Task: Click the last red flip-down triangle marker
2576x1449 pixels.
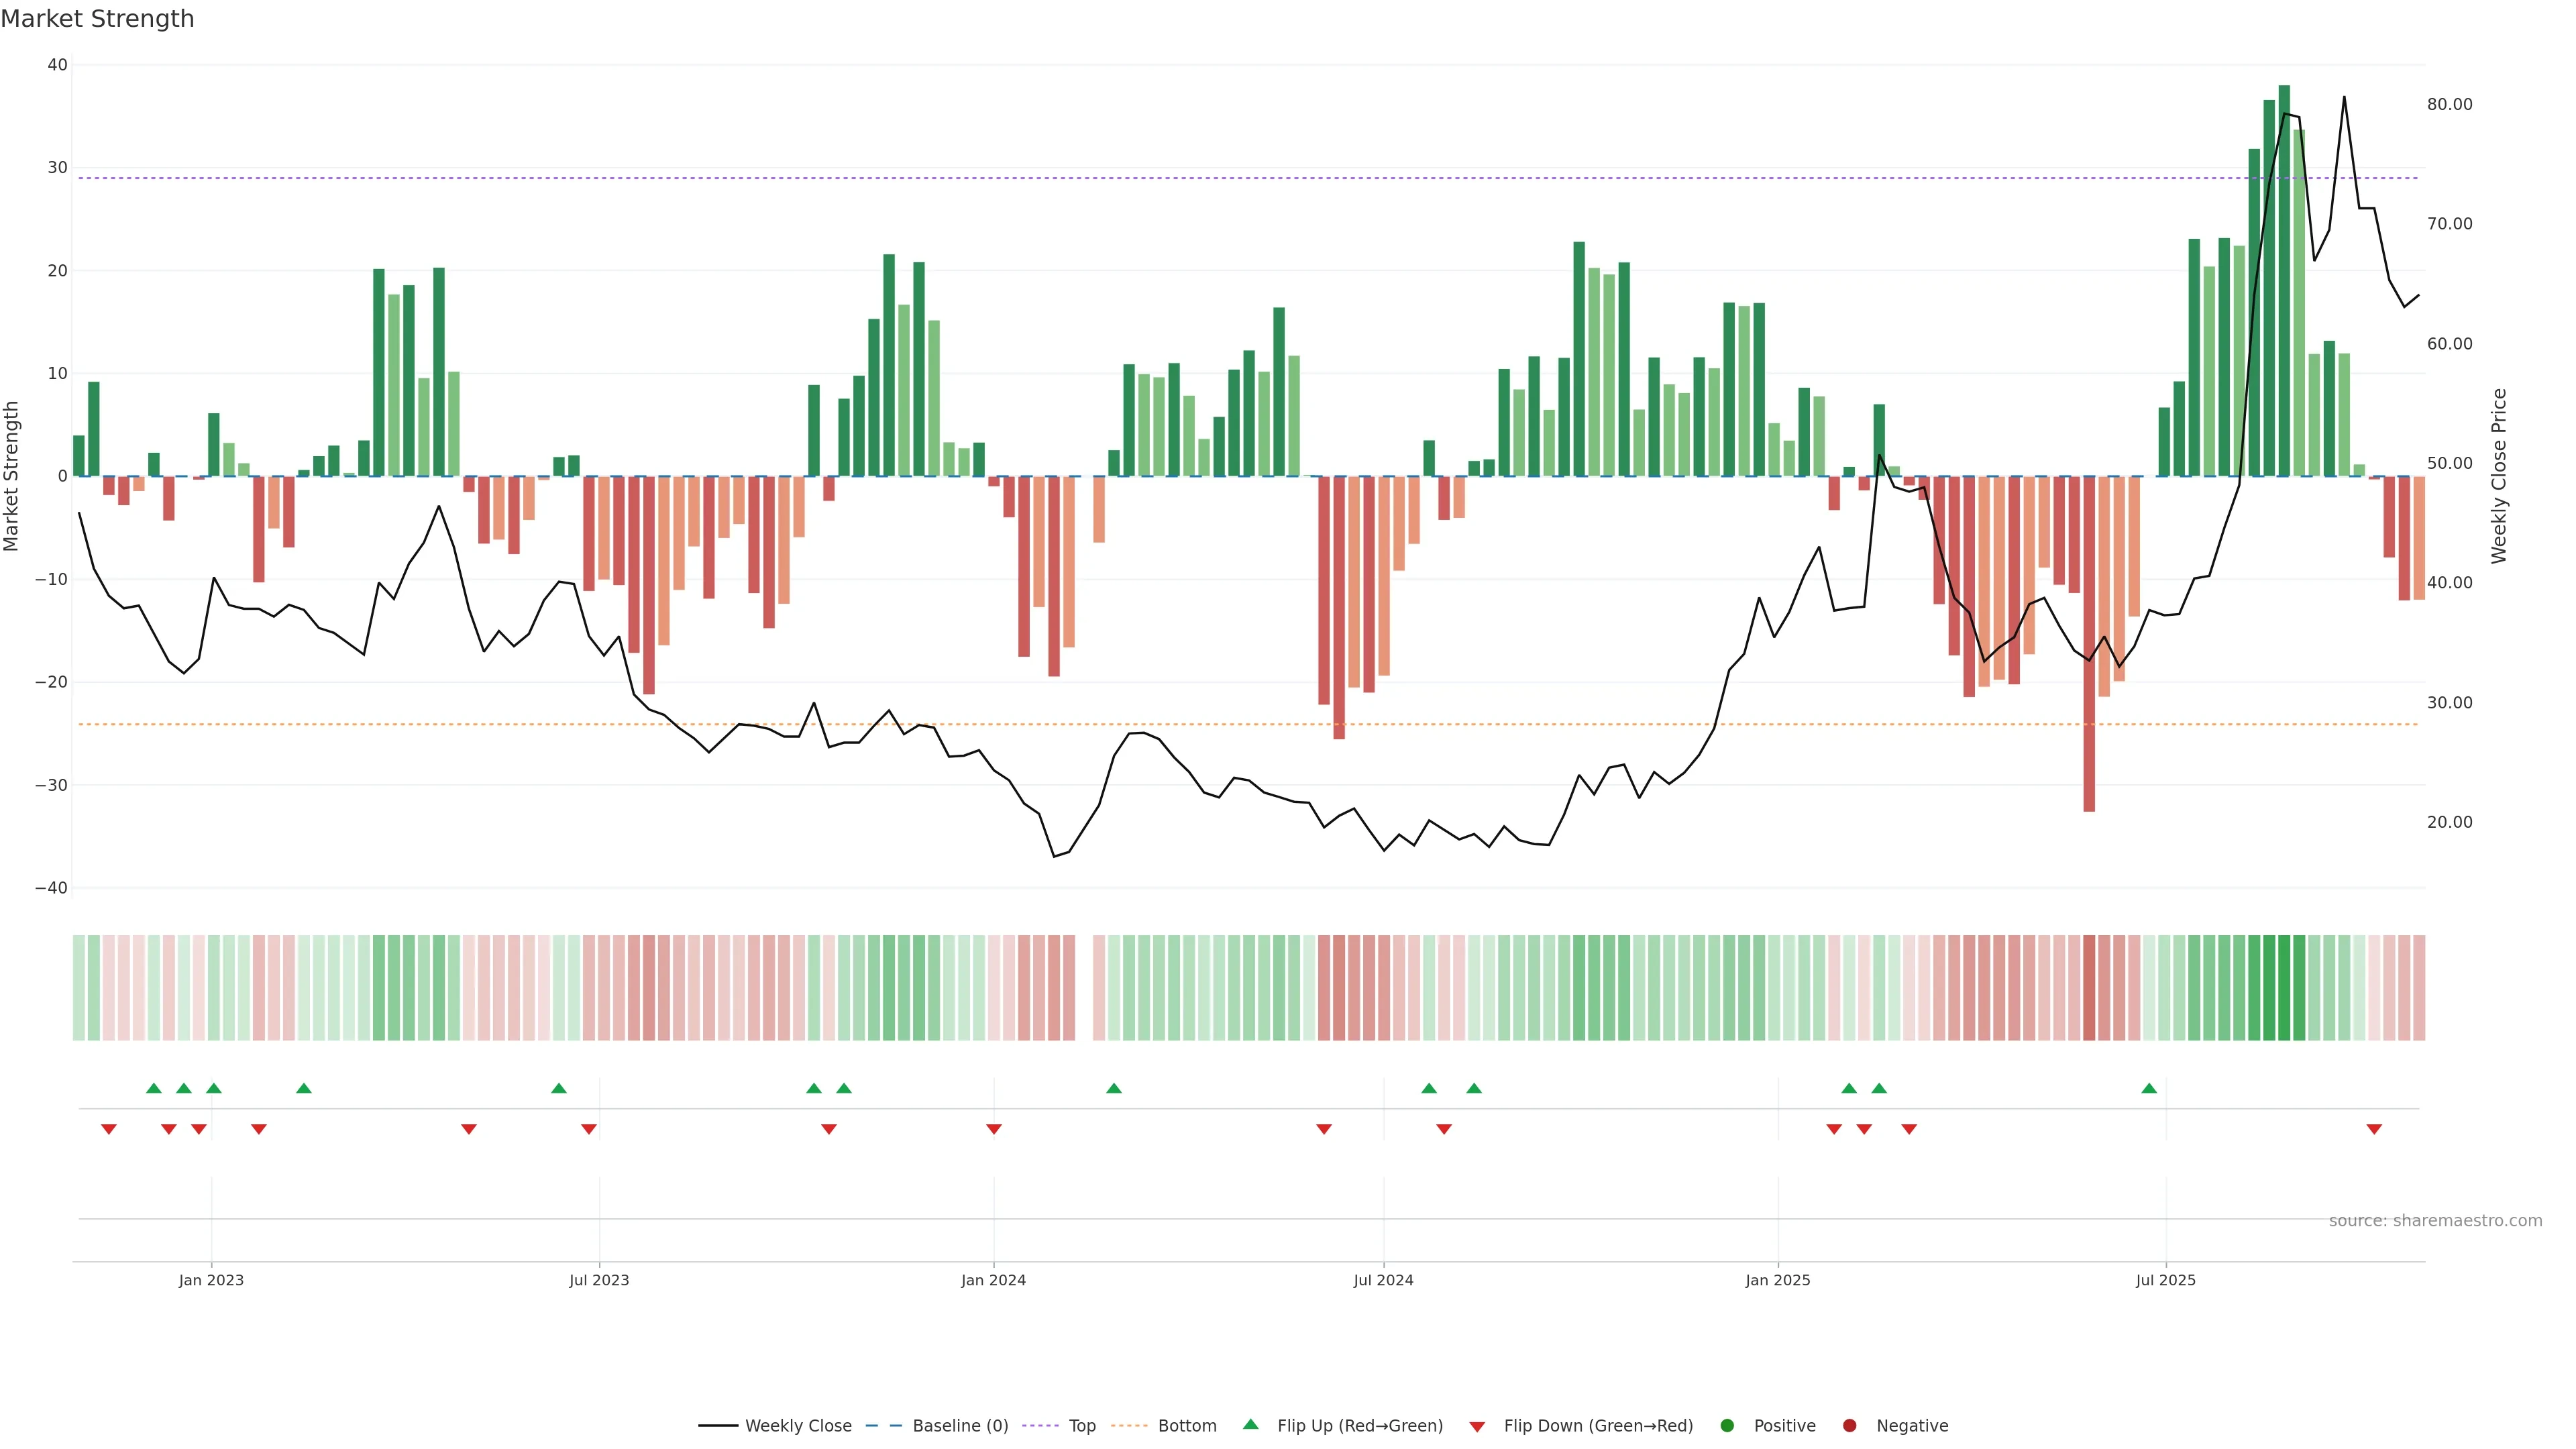Action: [2374, 1129]
